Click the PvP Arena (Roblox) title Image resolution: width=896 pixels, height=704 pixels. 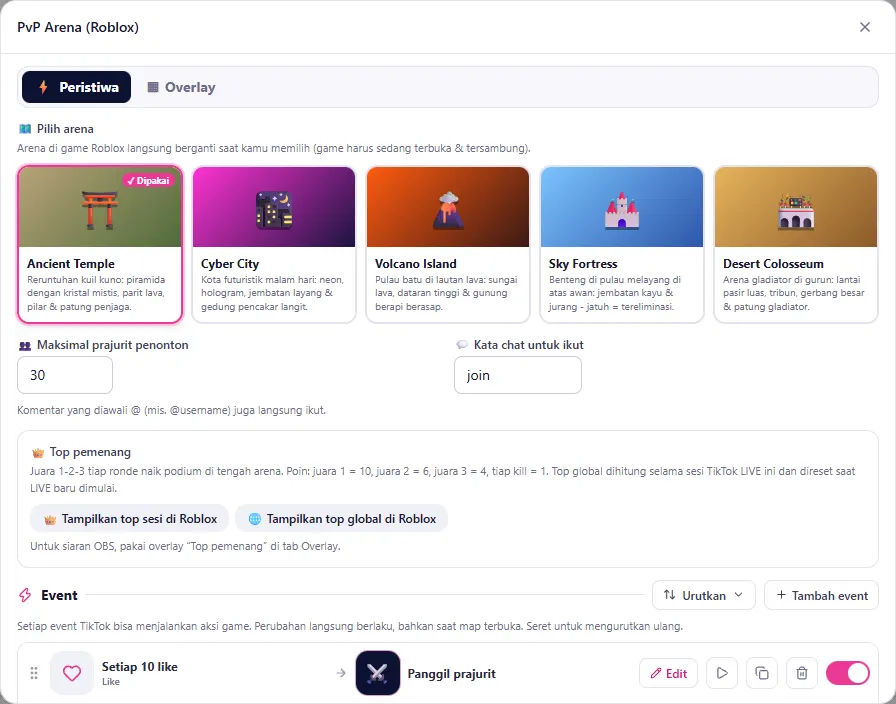click(78, 27)
